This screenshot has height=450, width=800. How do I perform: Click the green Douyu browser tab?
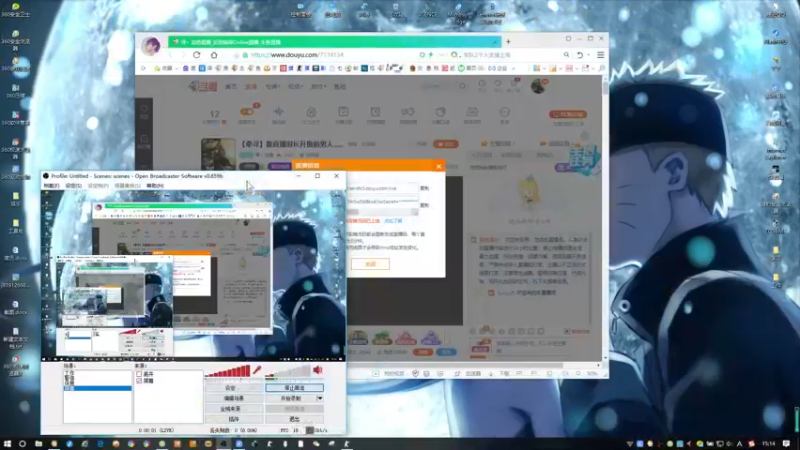point(334,42)
